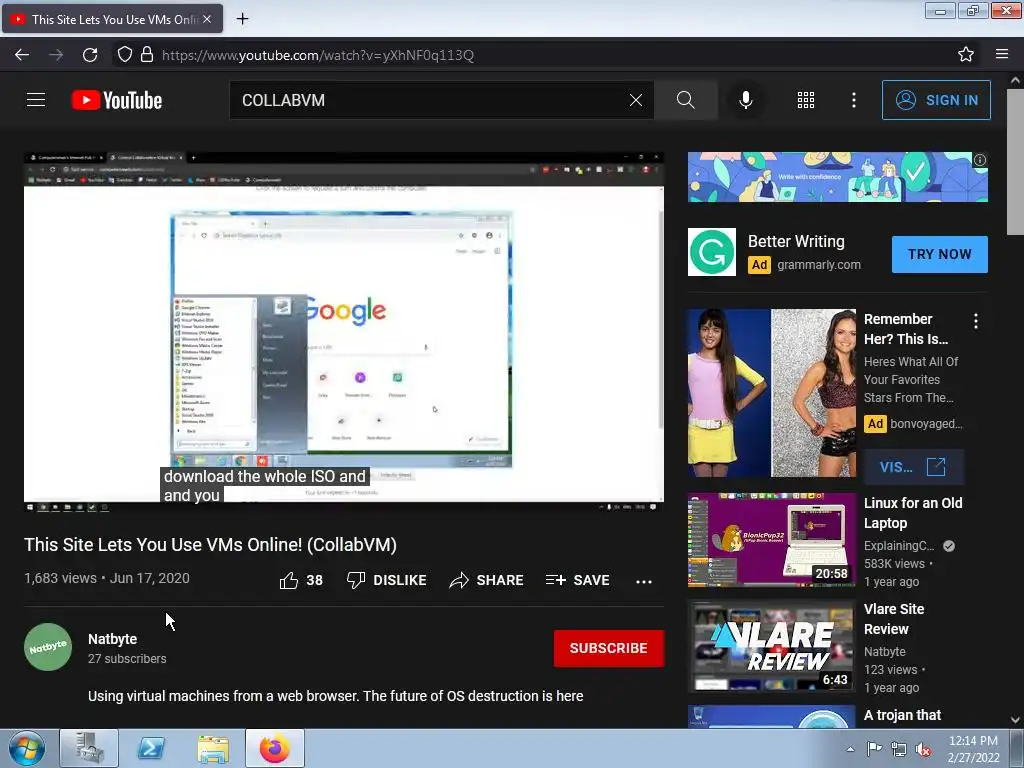Screen dimensions: 1024x768
Task: Launch PowerShell from taskbar
Action: pos(151,748)
